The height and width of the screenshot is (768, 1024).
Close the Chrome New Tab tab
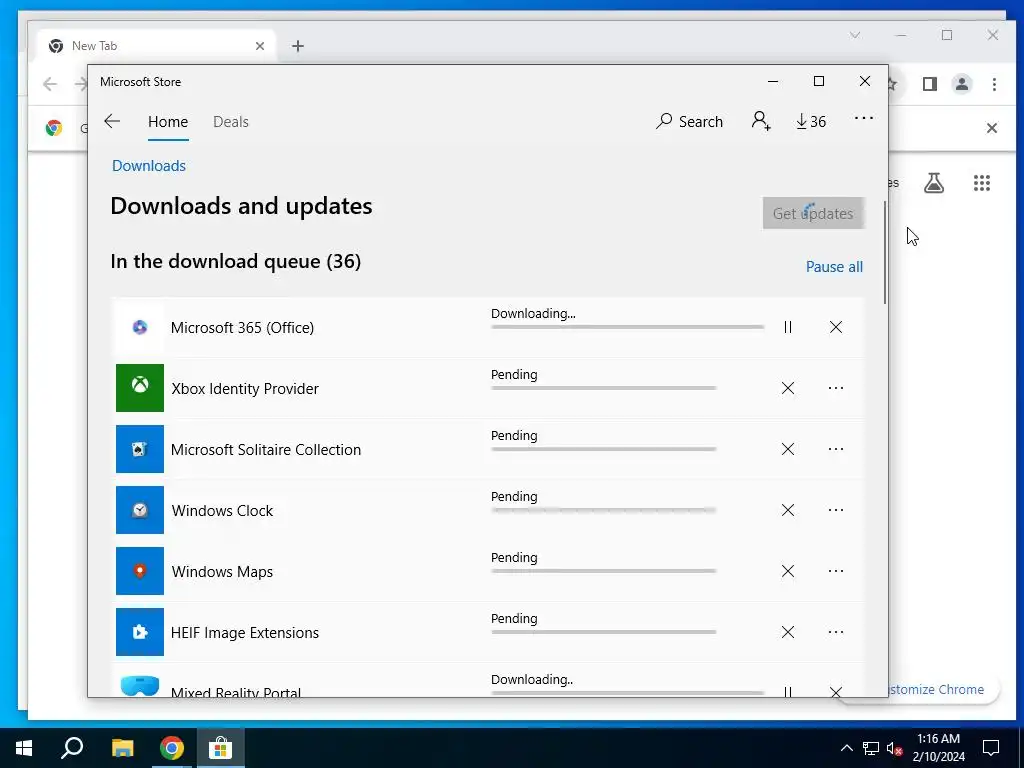pos(260,46)
